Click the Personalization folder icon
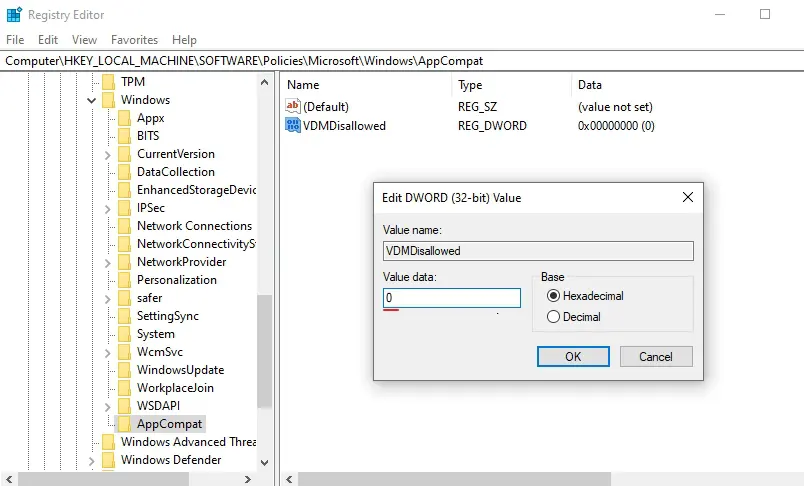 (x=124, y=280)
